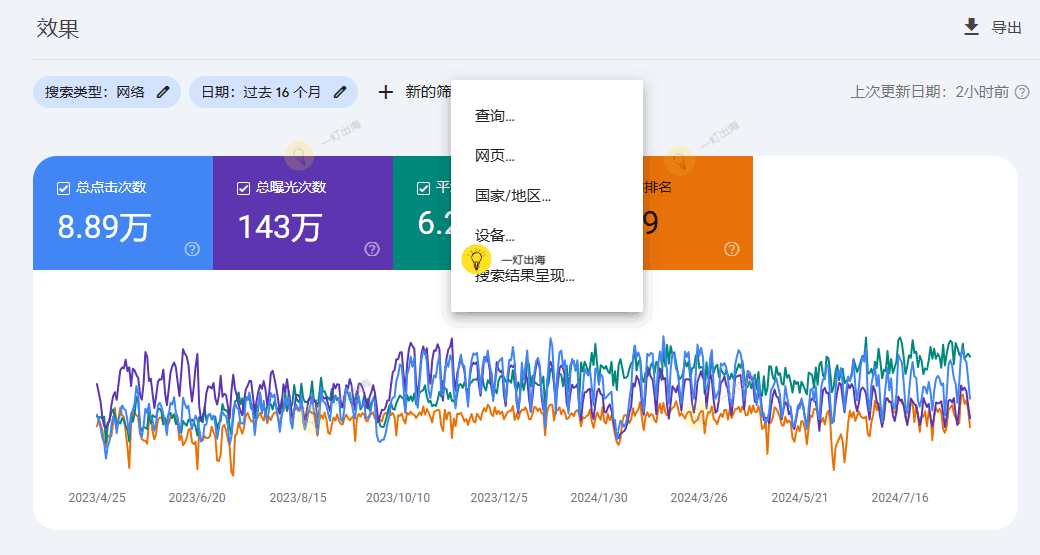Select 搜索结果呈现... menu option
The width and height of the screenshot is (1040, 555).
click(x=525, y=277)
